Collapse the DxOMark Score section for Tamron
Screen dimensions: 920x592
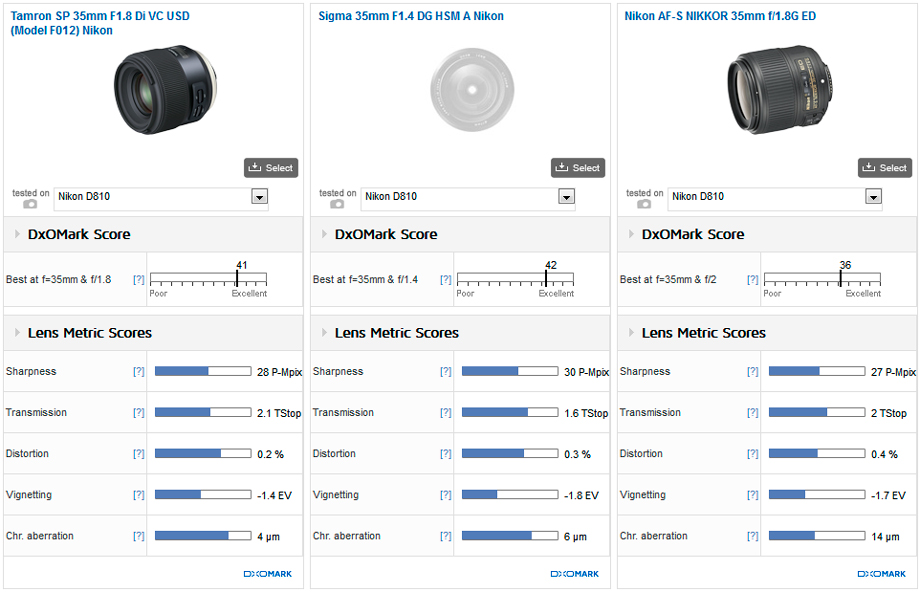(x=17, y=235)
